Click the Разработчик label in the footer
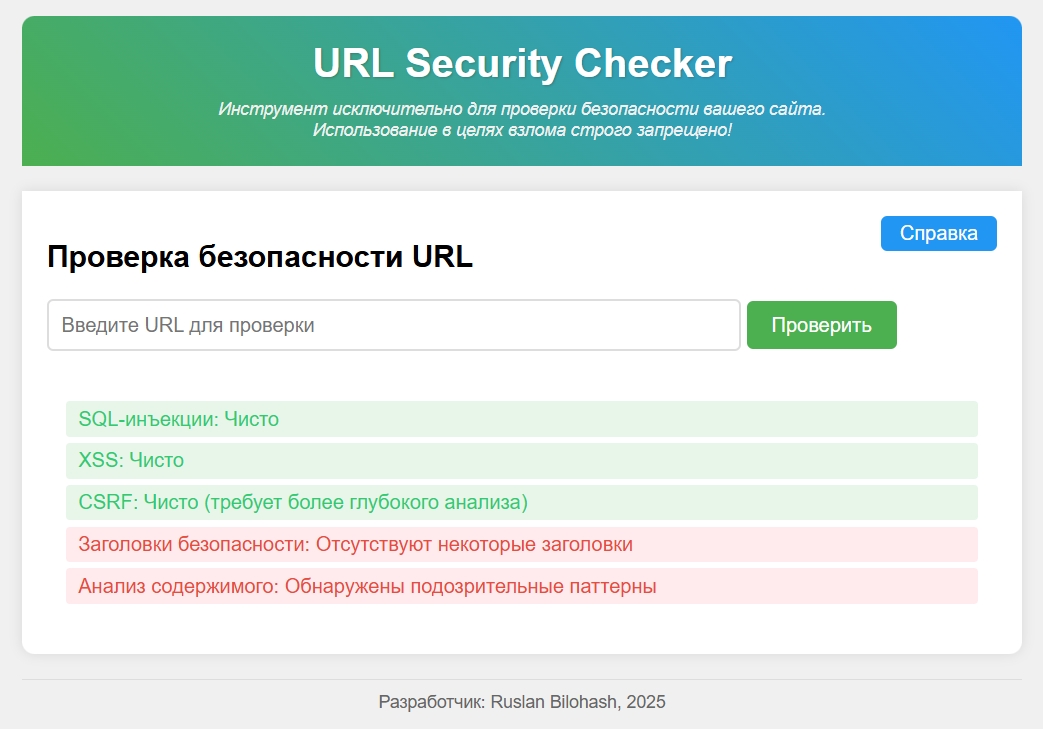Image resolution: width=1043 pixels, height=729 pixels. pyautogui.click(x=430, y=702)
